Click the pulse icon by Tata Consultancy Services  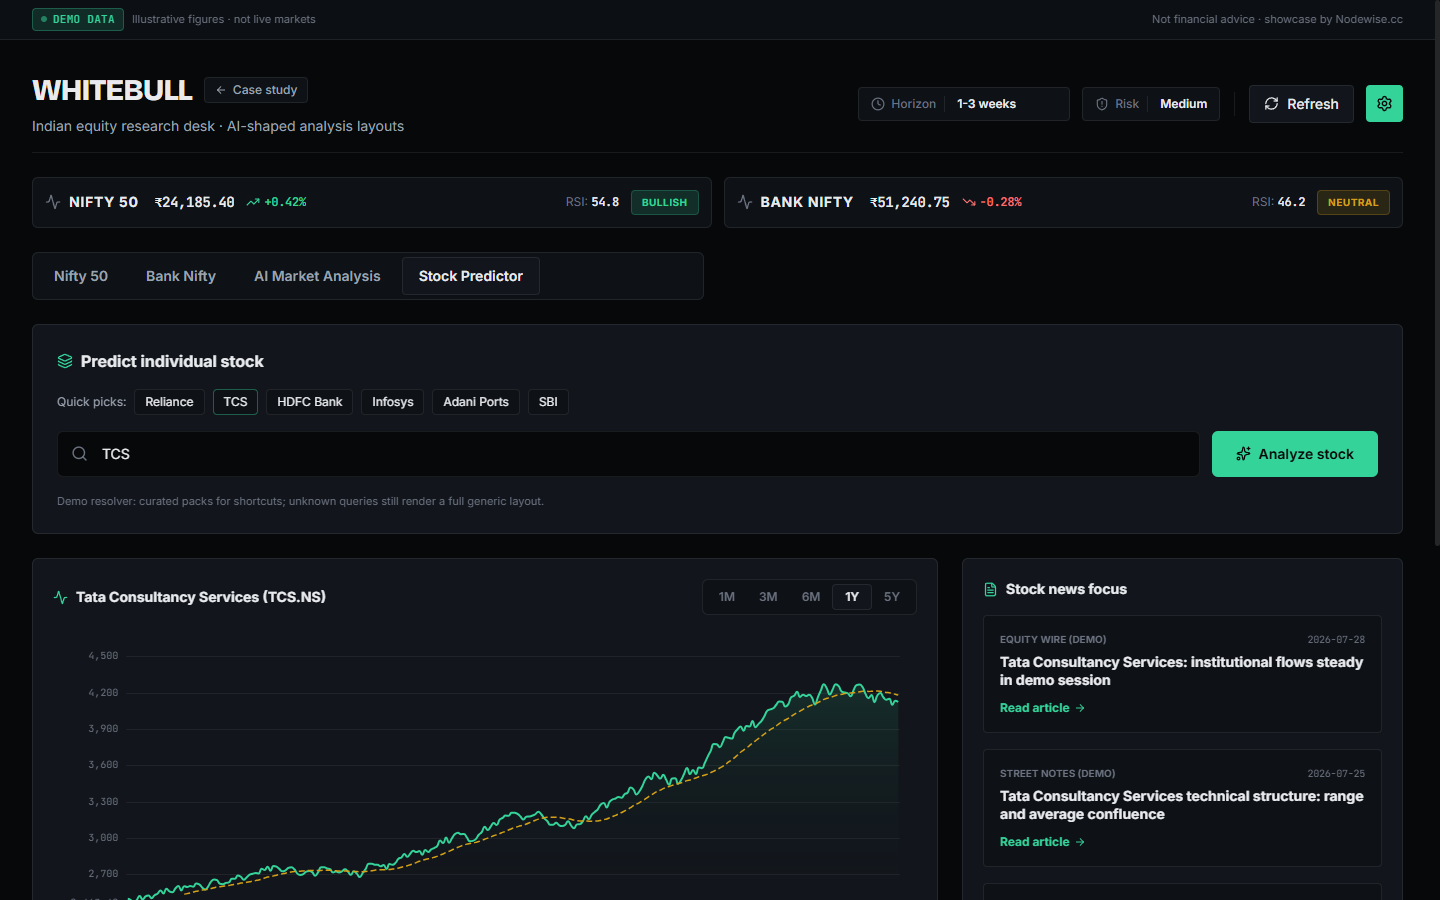(61, 597)
